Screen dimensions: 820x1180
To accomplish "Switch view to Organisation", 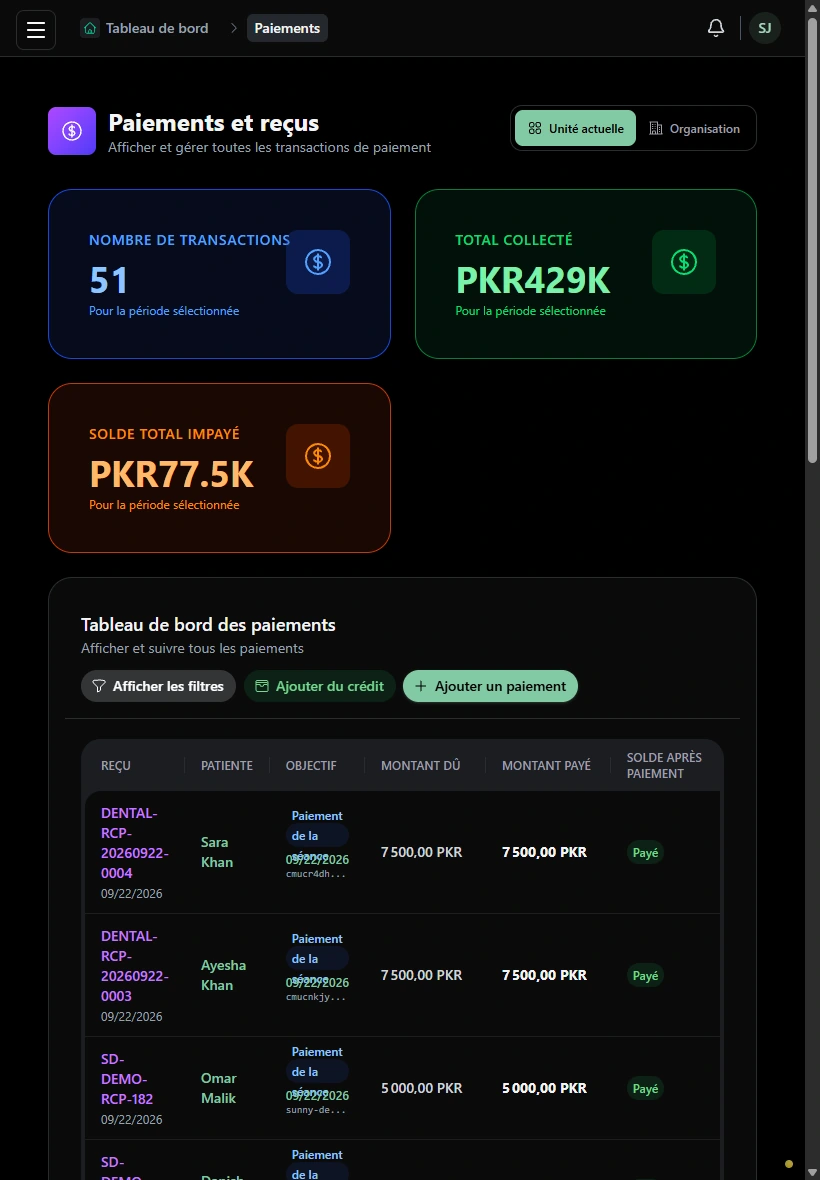I will point(694,129).
